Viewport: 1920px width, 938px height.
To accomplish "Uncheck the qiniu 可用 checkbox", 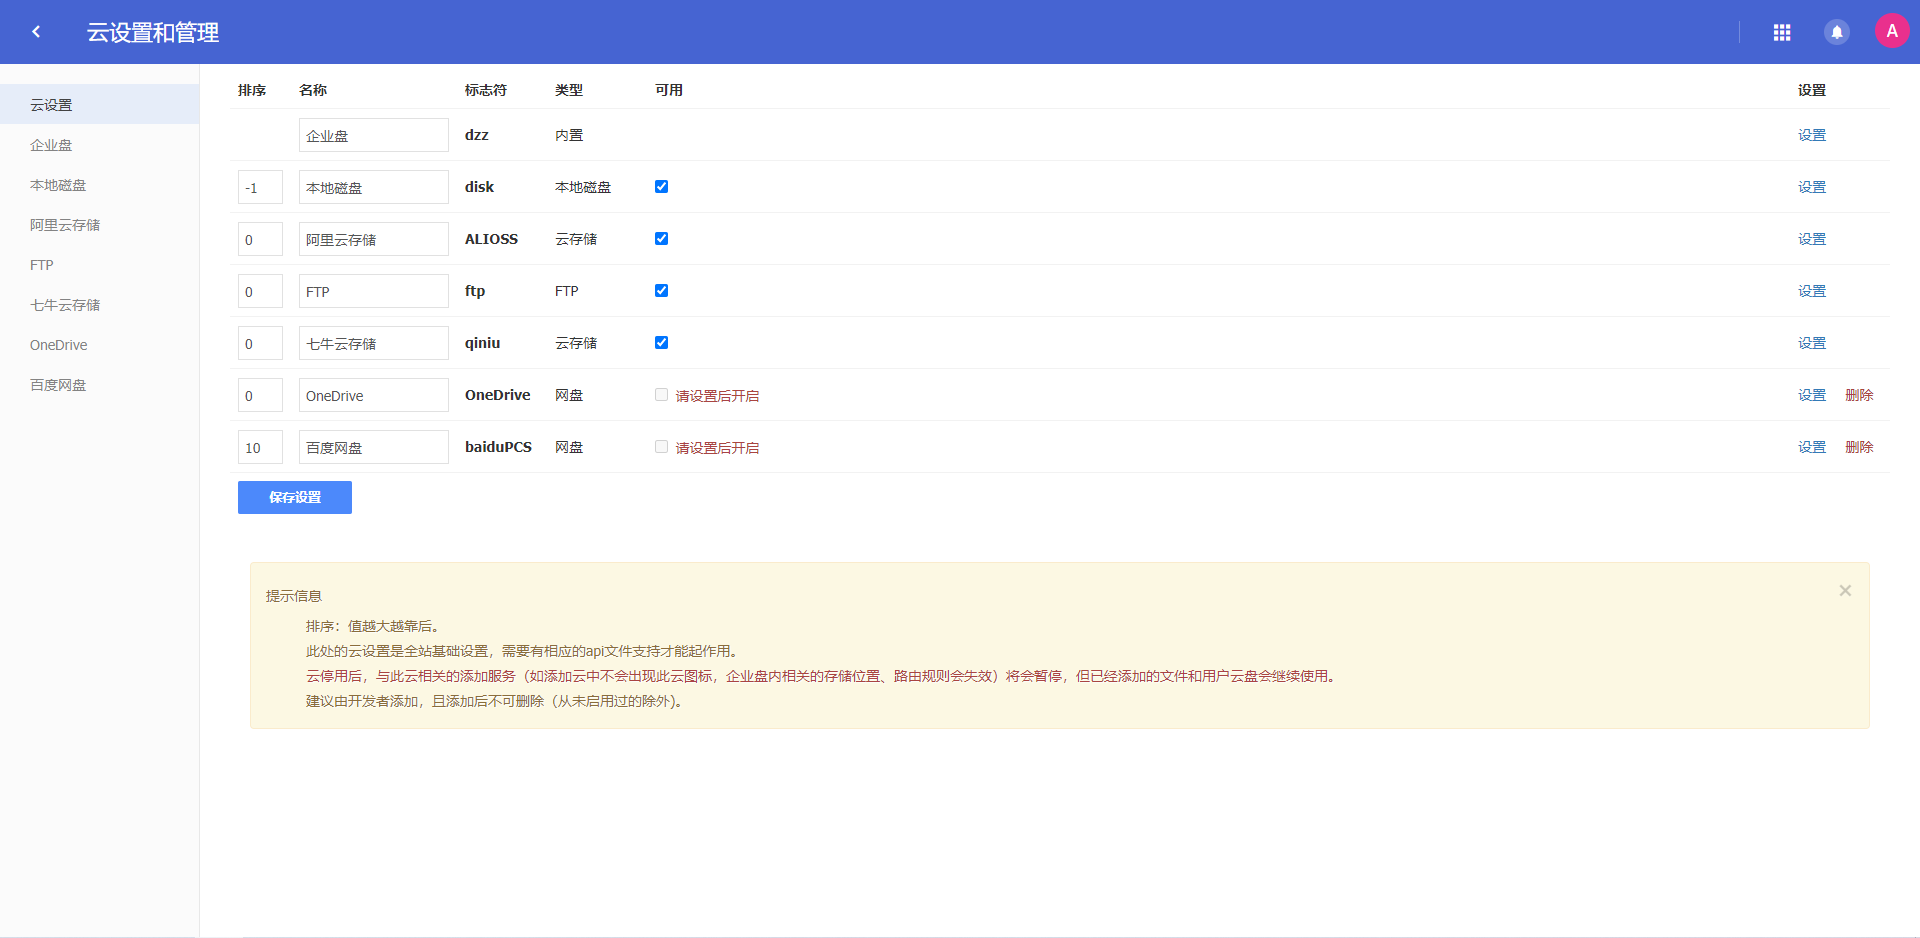I will pos(661,342).
